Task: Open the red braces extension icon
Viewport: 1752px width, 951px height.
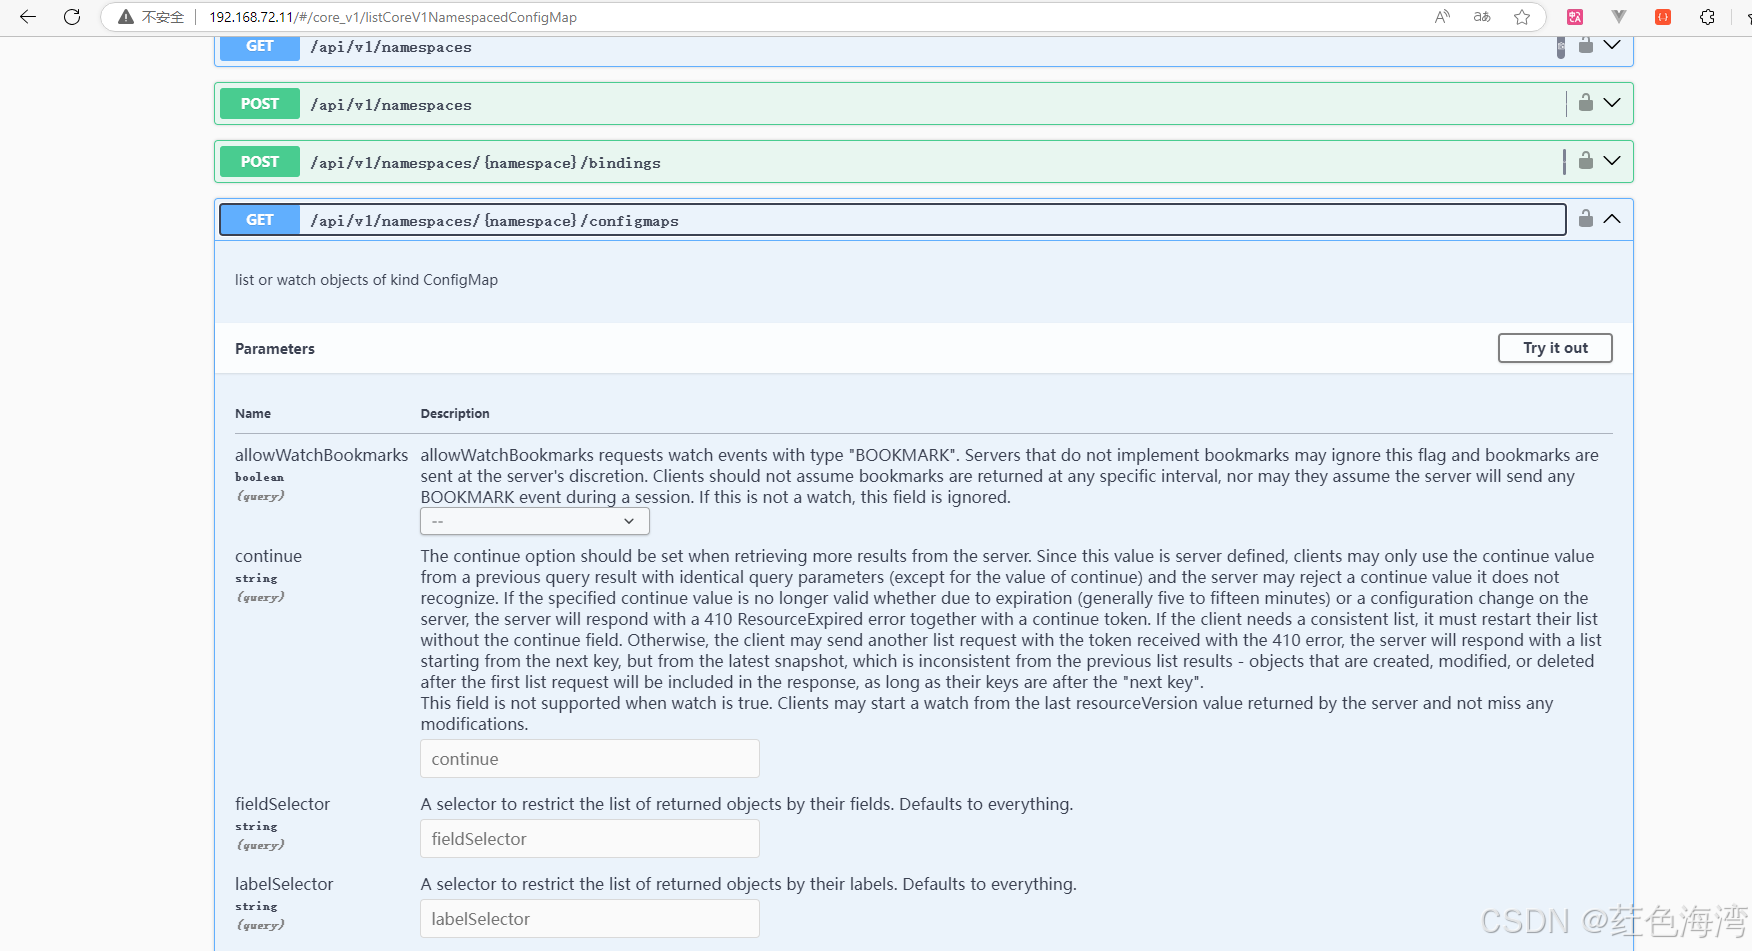Action: tap(1663, 17)
